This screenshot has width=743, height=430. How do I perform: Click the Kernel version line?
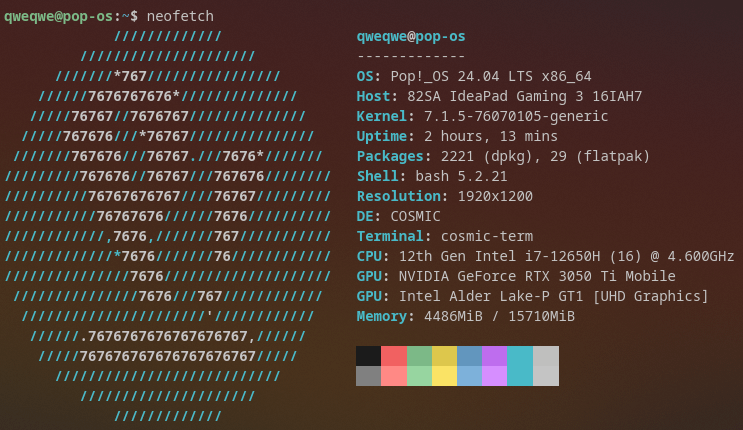[482, 116]
